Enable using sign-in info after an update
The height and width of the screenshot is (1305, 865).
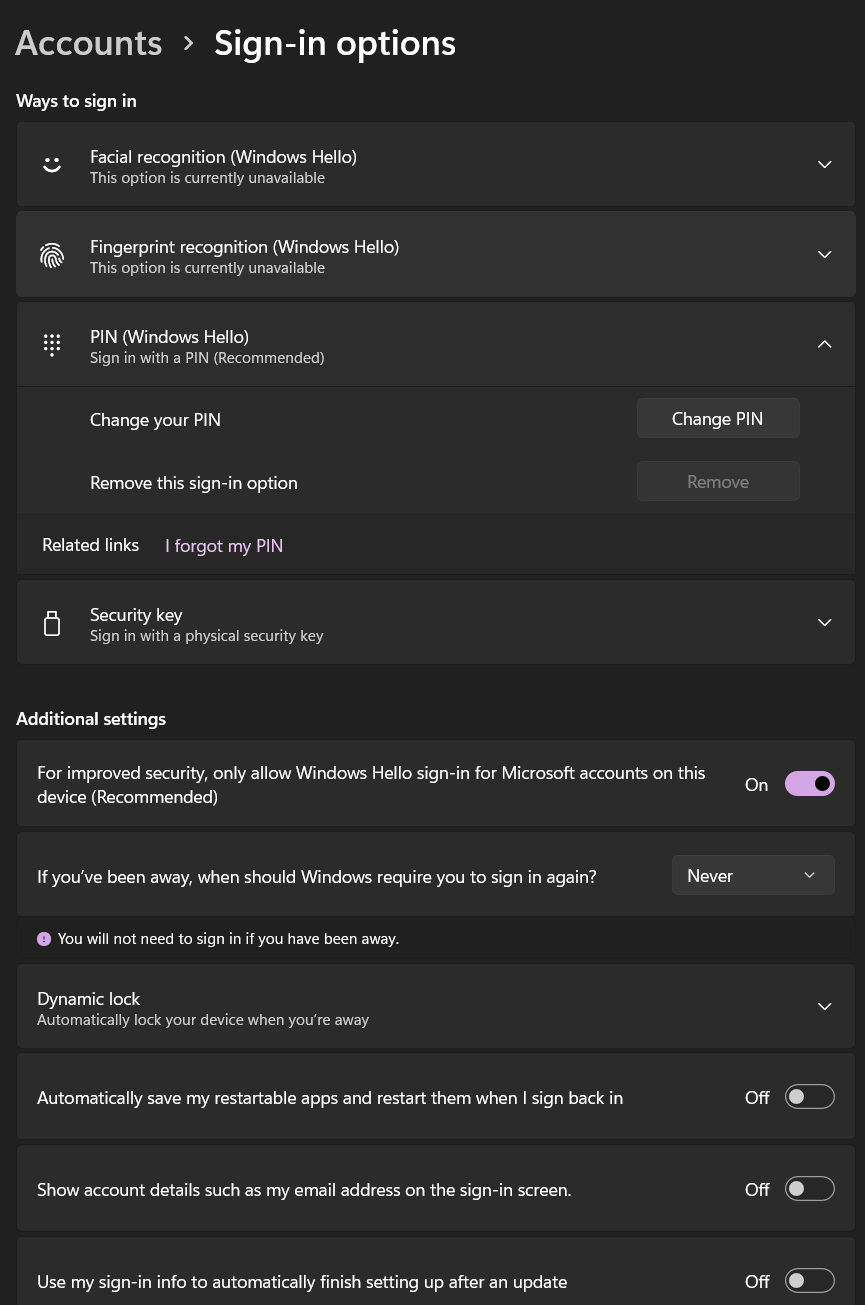[x=809, y=1280]
